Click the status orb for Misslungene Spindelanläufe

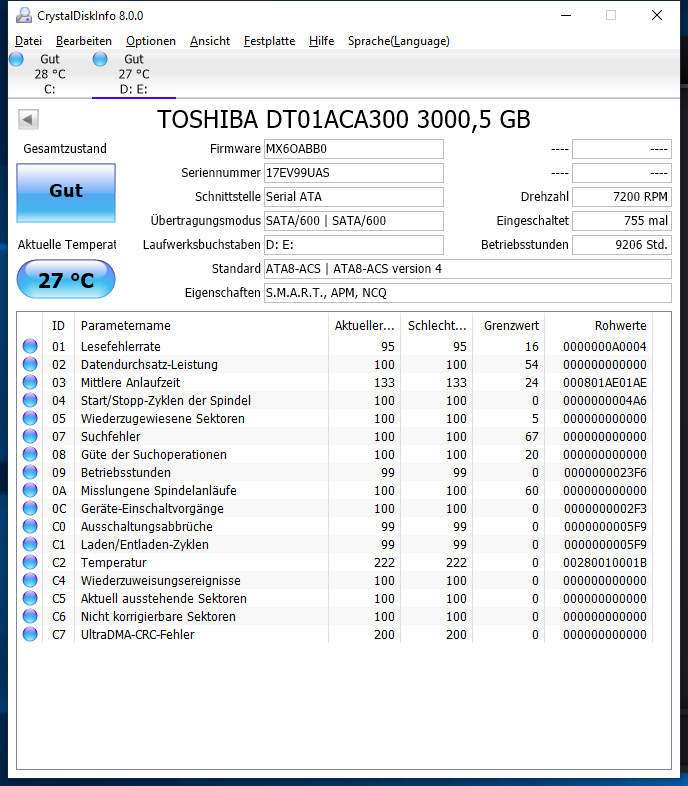click(30, 491)
